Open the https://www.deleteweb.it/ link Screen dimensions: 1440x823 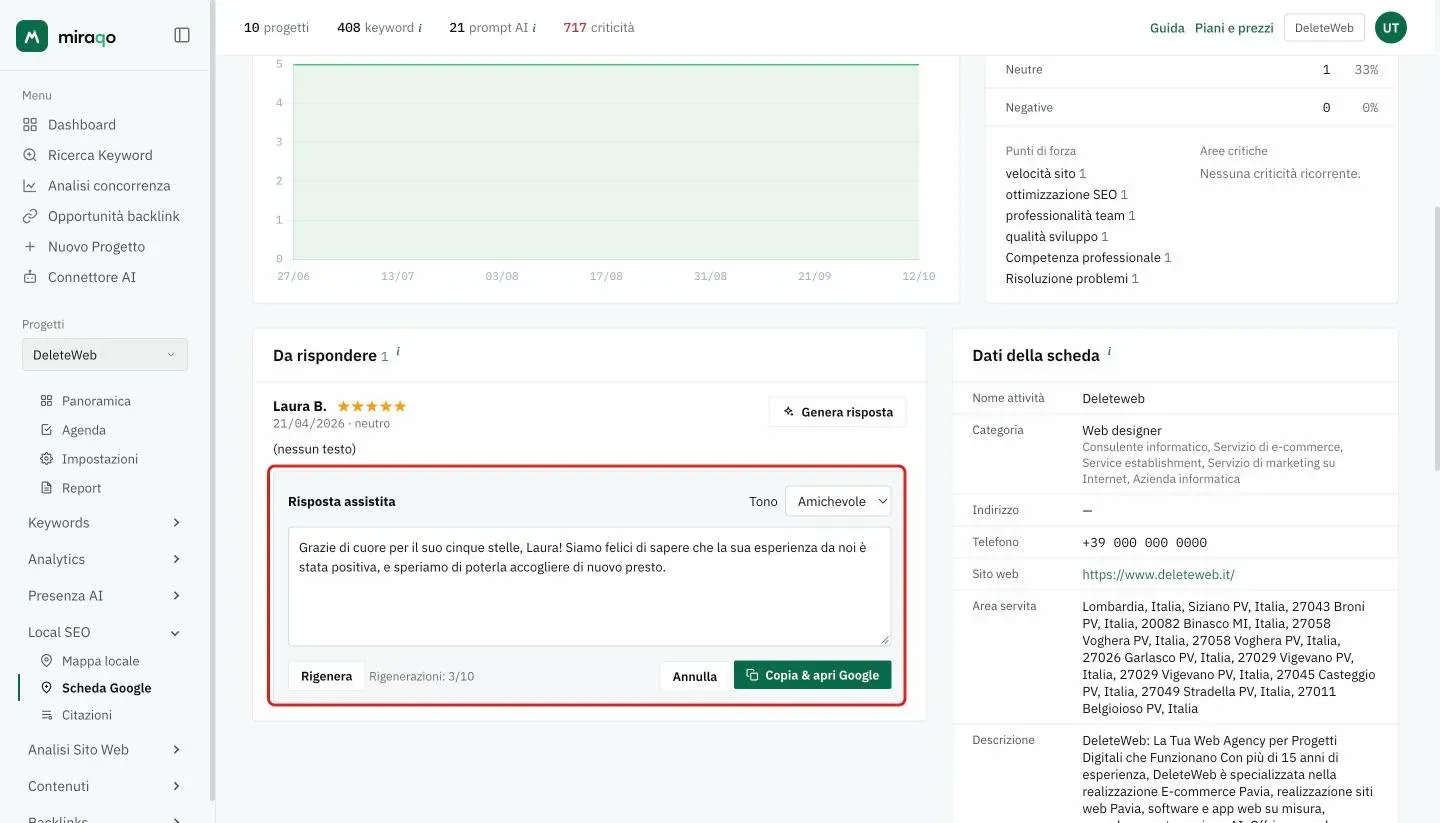[1158, 574]
